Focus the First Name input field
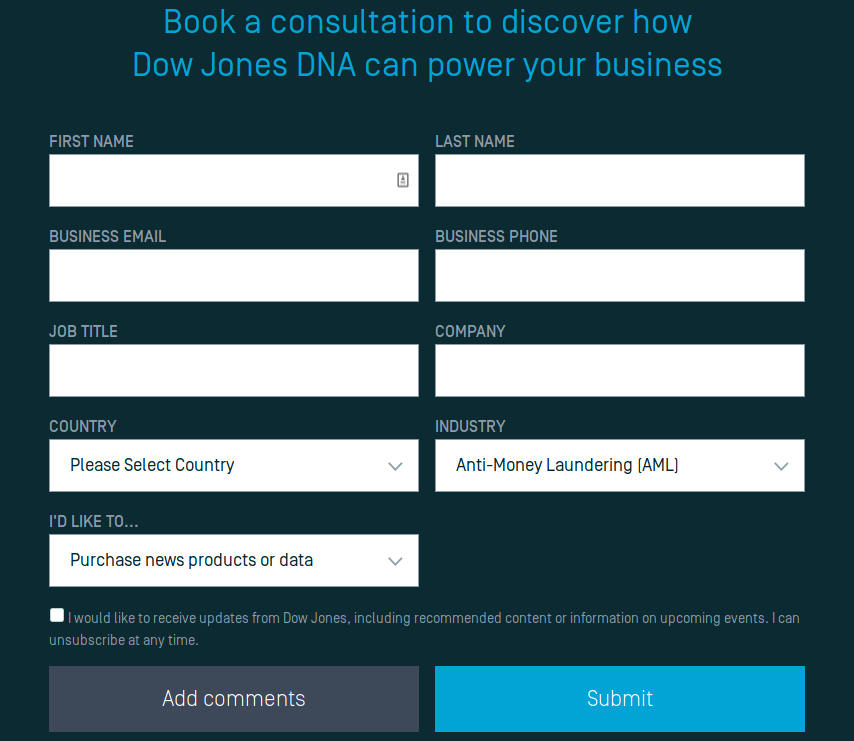This screenshot has width=854, height=741. 234,180
